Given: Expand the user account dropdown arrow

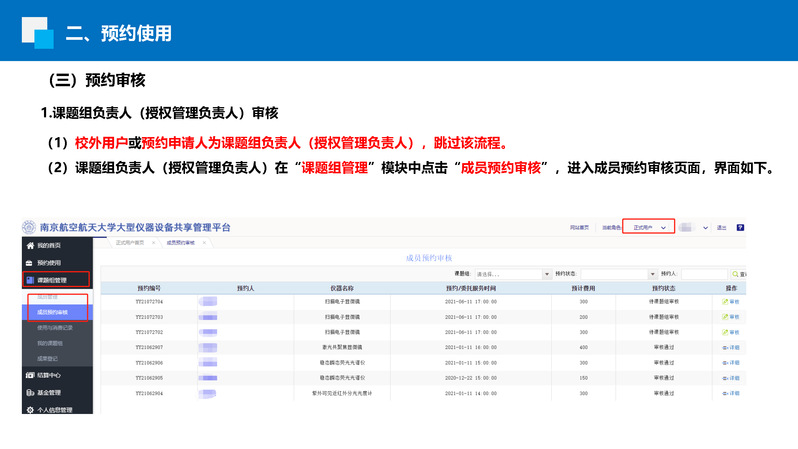Looking at the screenshot, I should (706, 227).
